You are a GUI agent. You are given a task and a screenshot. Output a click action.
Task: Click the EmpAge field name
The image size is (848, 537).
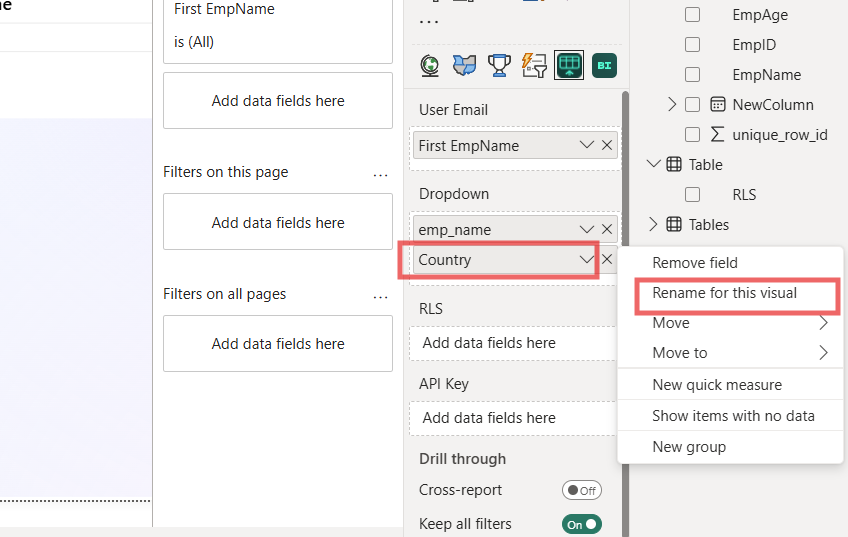(x=760, y=15)
